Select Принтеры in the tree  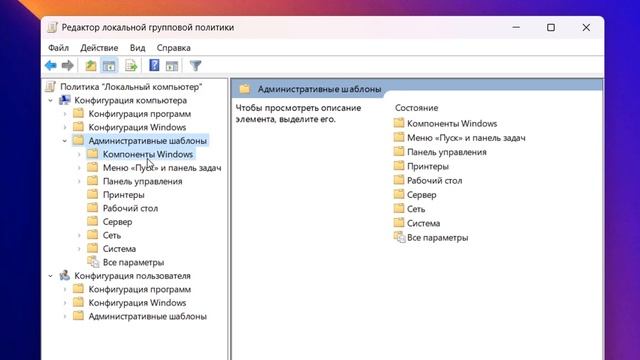click(124, 195)
